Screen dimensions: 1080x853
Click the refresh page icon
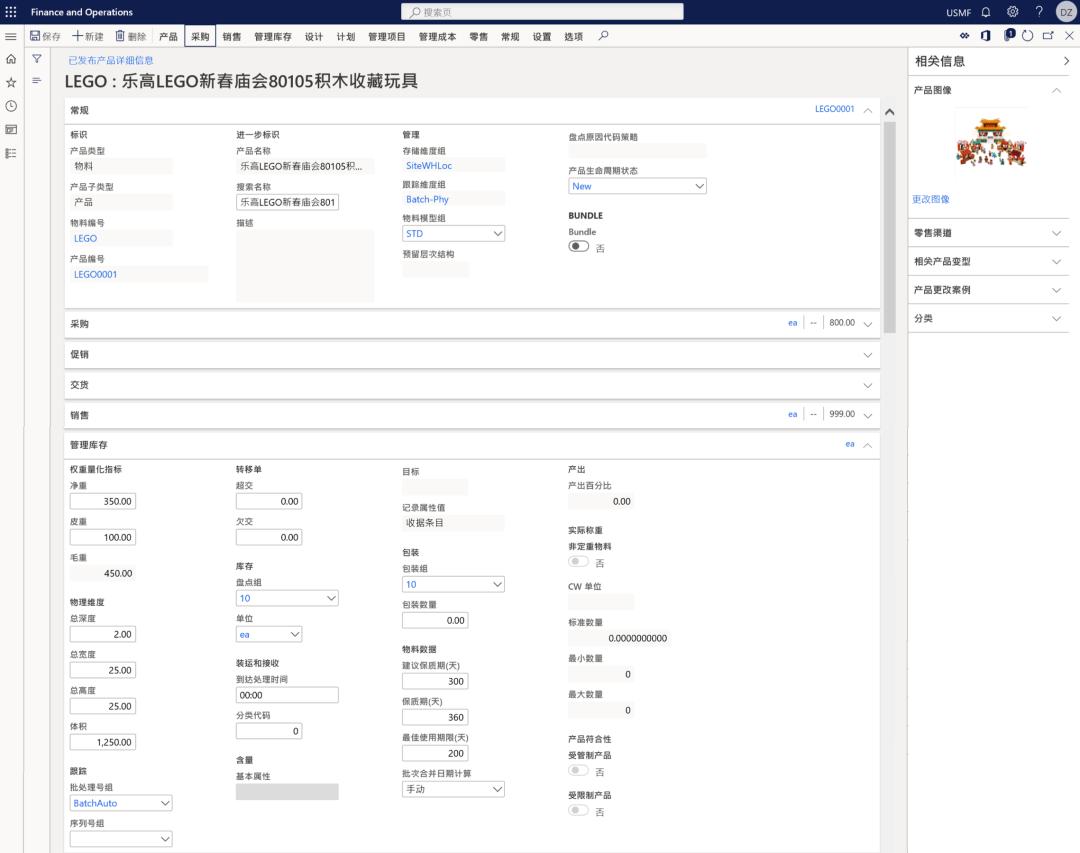[x=1027, y=36]
